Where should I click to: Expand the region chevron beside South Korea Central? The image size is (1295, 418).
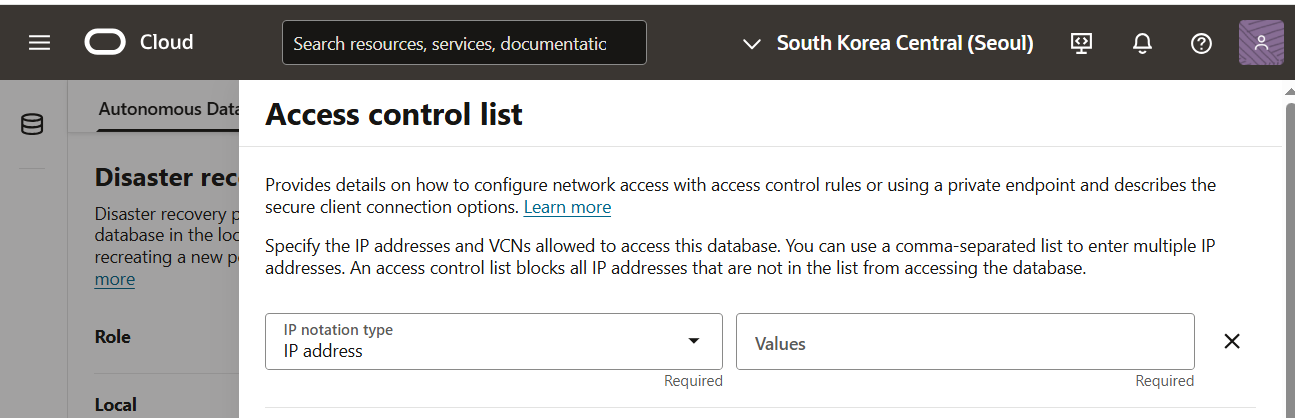[752, 44]
